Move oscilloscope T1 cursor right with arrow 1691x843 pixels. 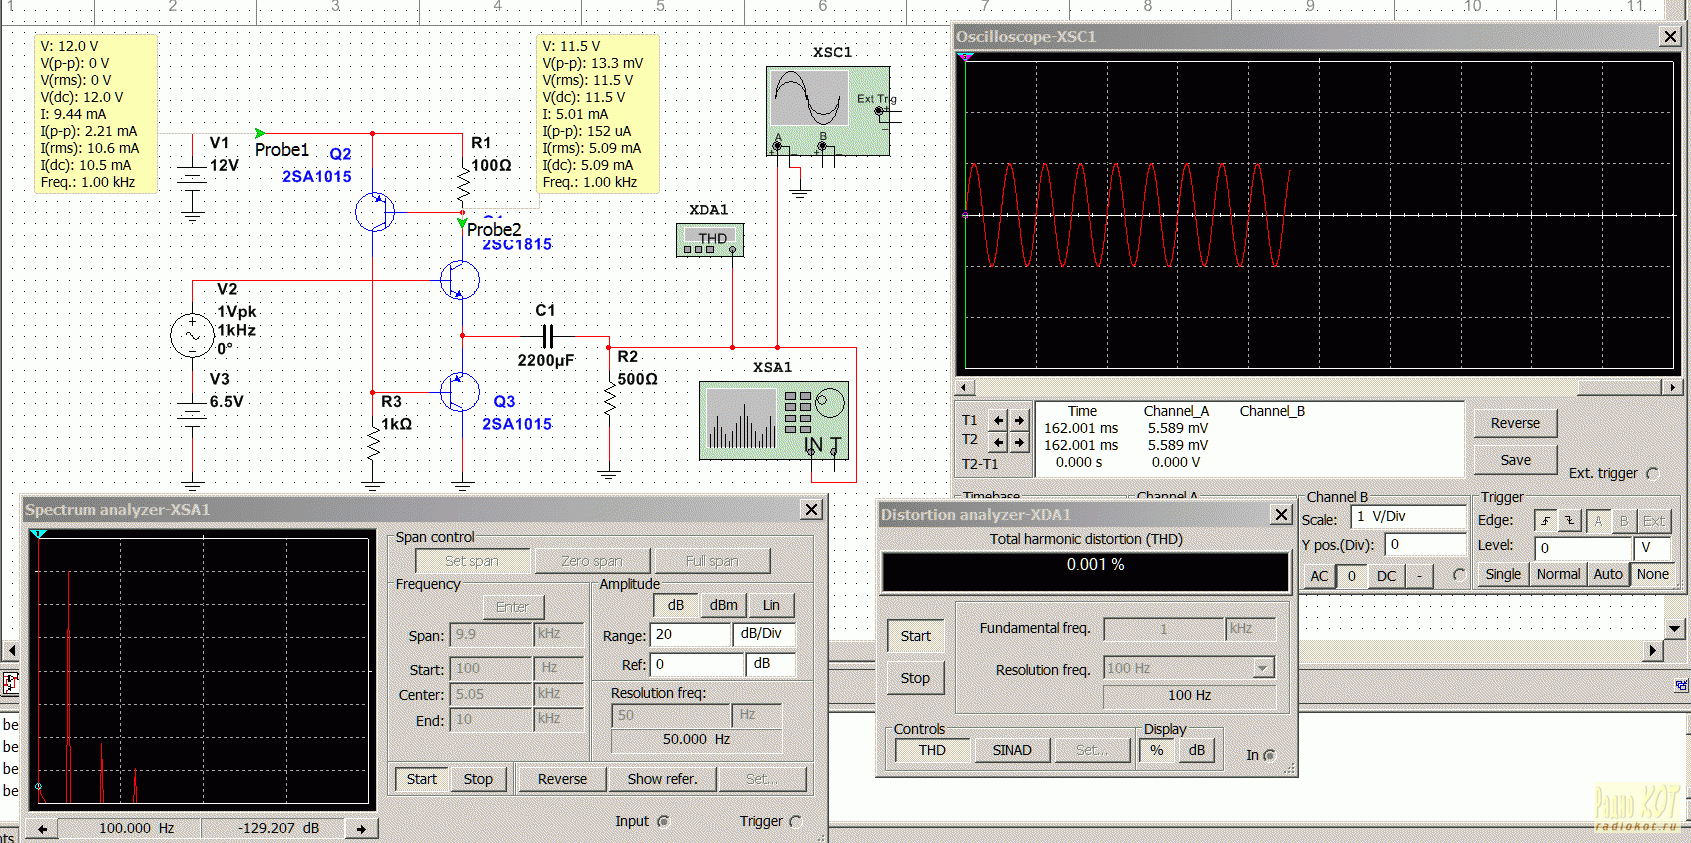pos(1019,420)
